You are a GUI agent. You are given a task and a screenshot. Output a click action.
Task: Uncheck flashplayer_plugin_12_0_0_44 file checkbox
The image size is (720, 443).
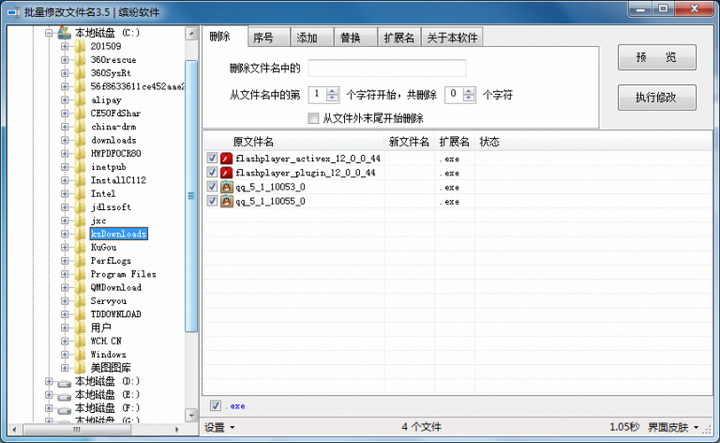pyautogui.click(x=212, y=172)
